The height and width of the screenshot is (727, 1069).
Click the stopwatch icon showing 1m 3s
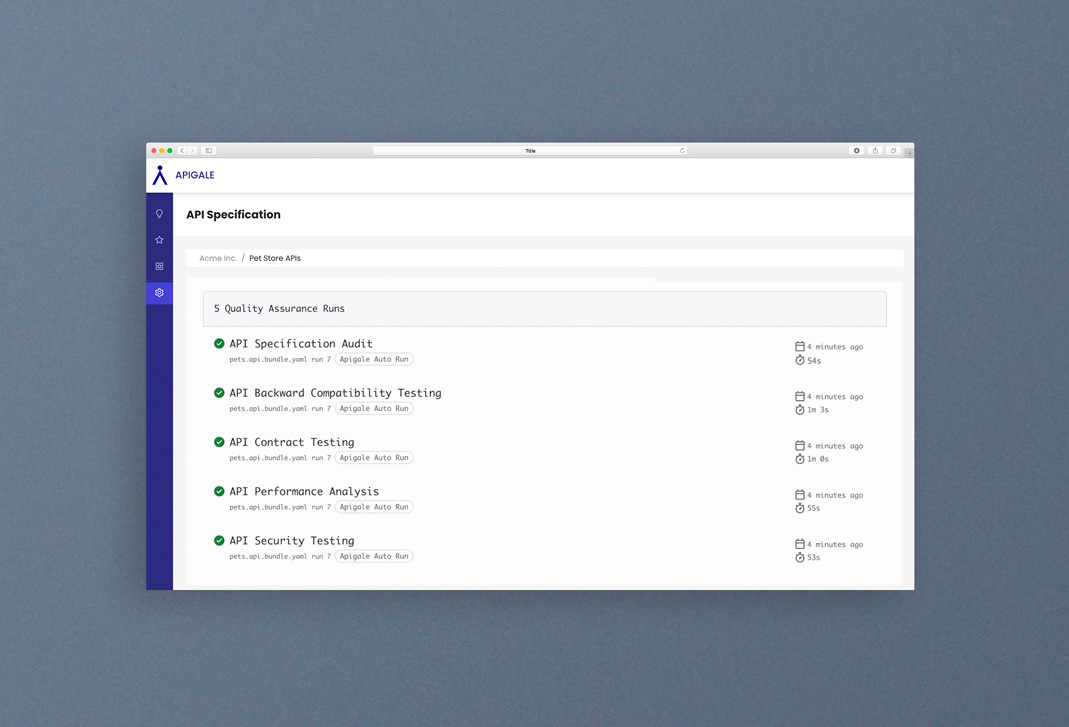(800, 409)
